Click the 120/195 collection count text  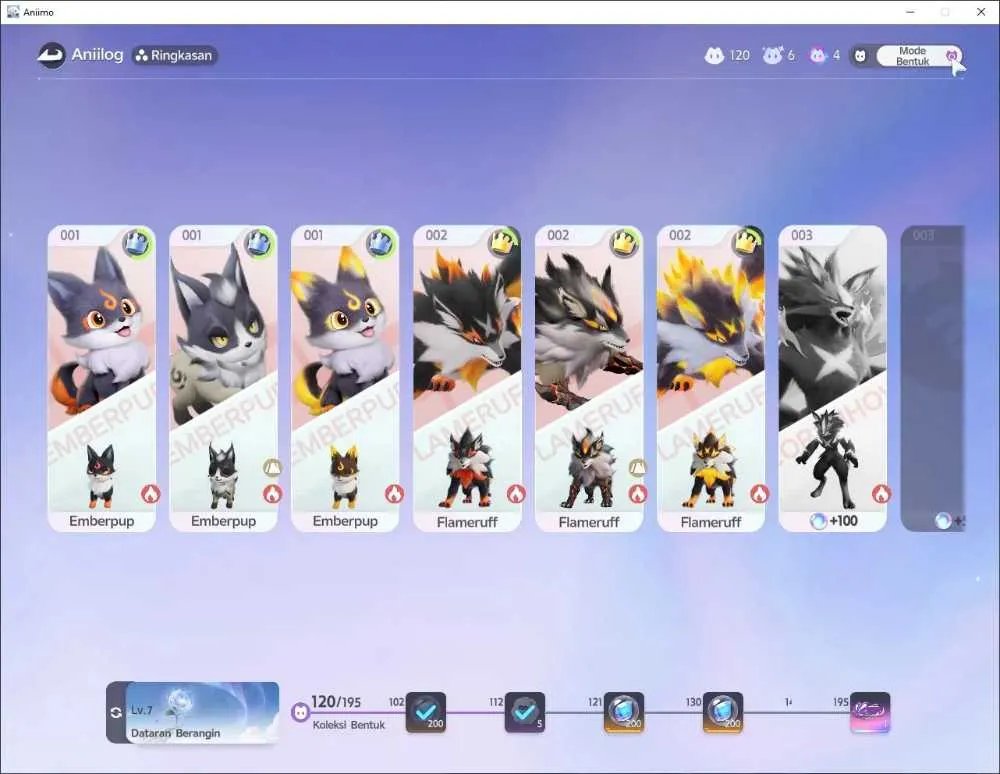coord(336,702)
